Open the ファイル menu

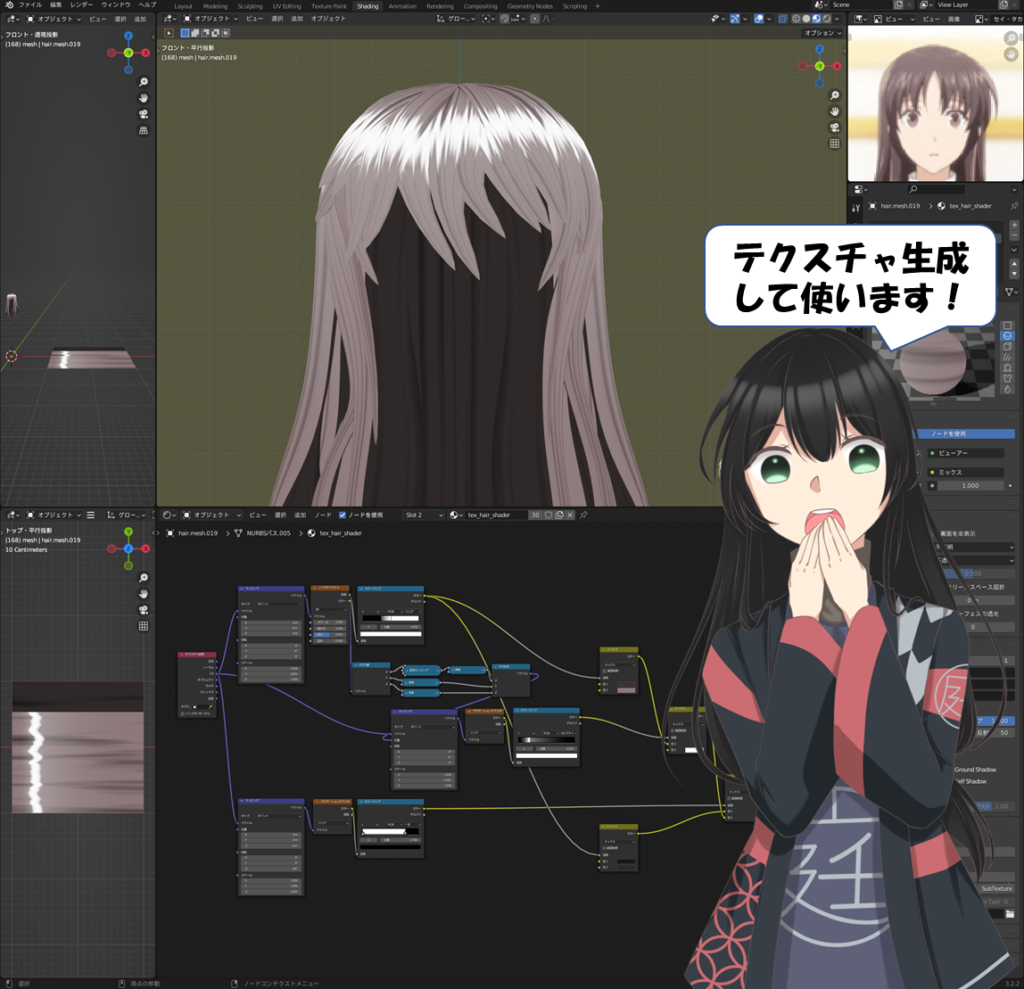coord(30,5)
